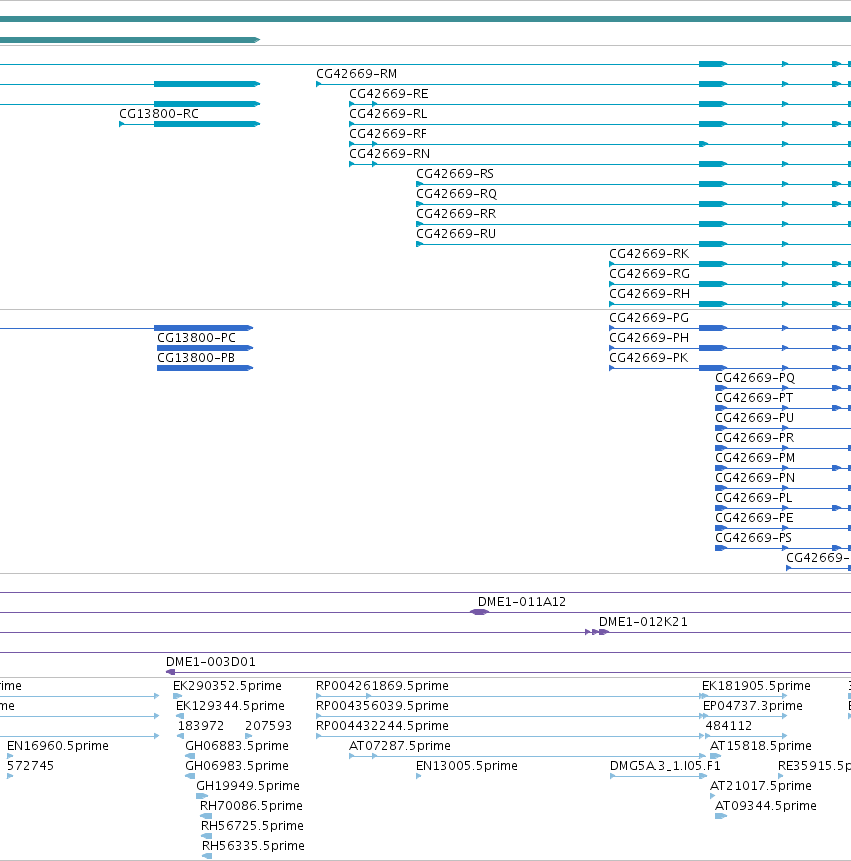
Task: Open the RP004432244.5prime EST label
Action: pyautogui.click(x=382, y=726)
